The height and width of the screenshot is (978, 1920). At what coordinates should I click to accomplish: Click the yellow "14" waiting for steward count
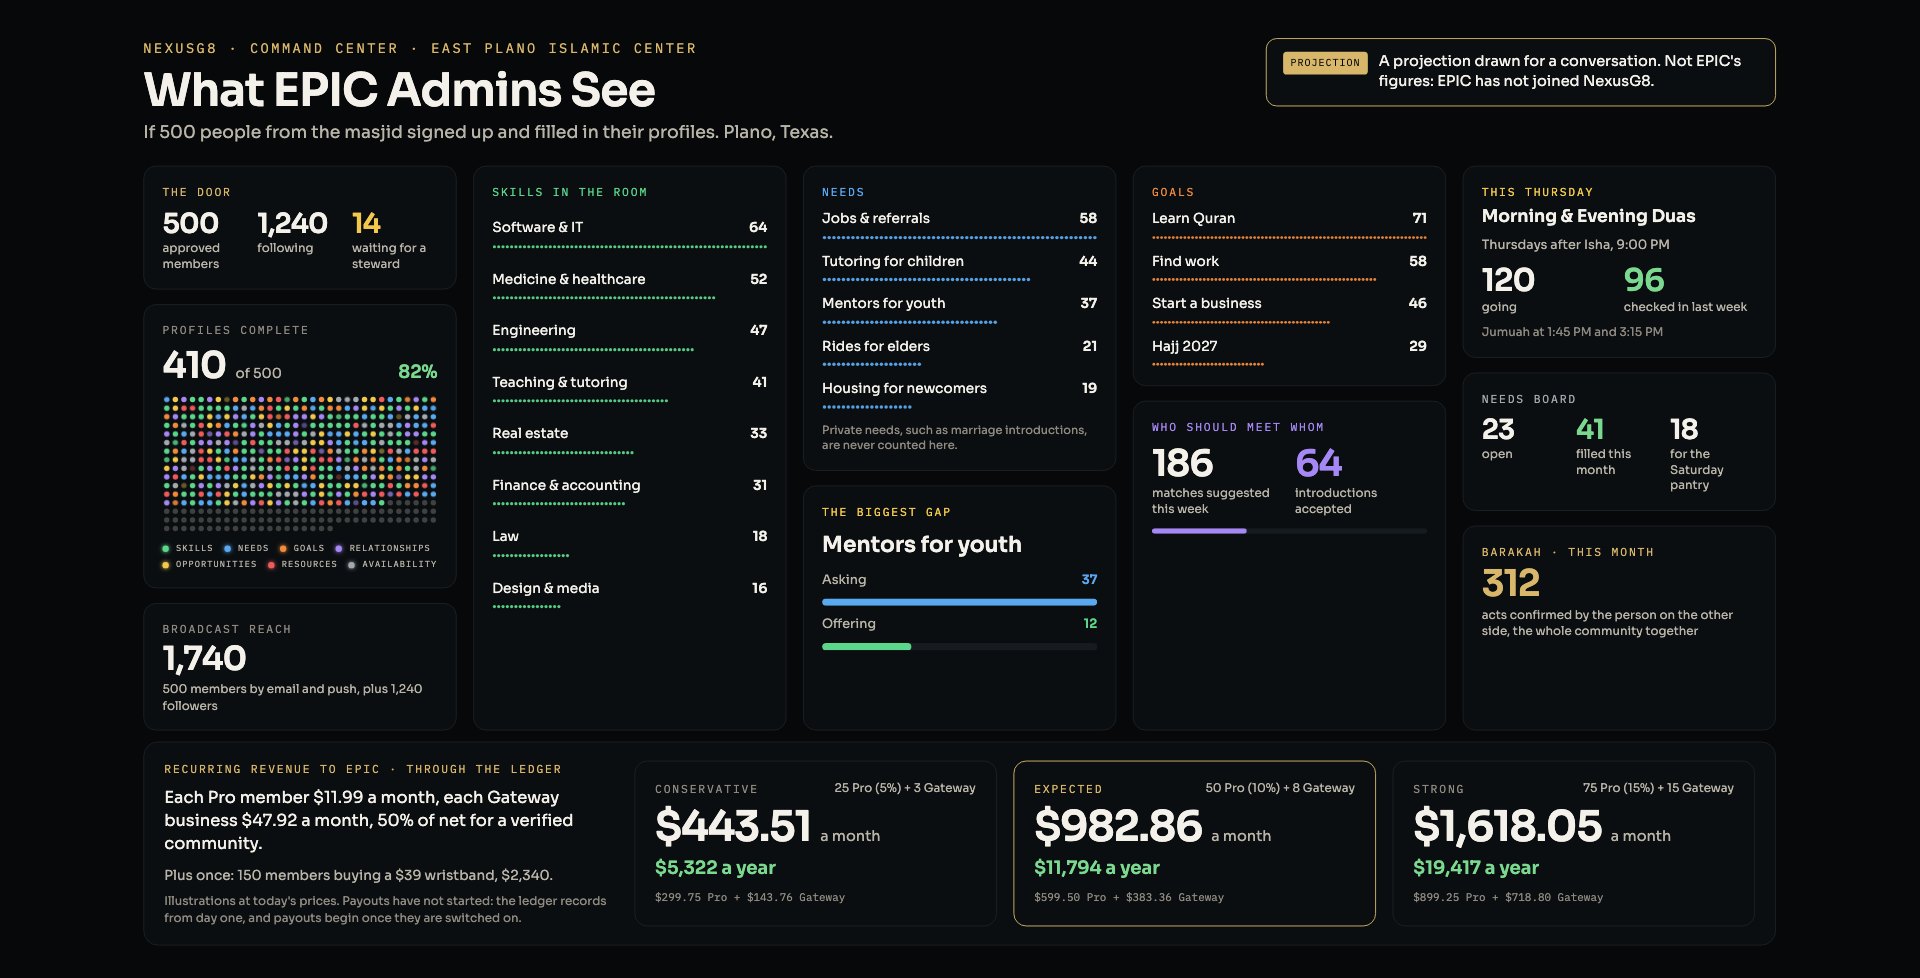point(366,223)
